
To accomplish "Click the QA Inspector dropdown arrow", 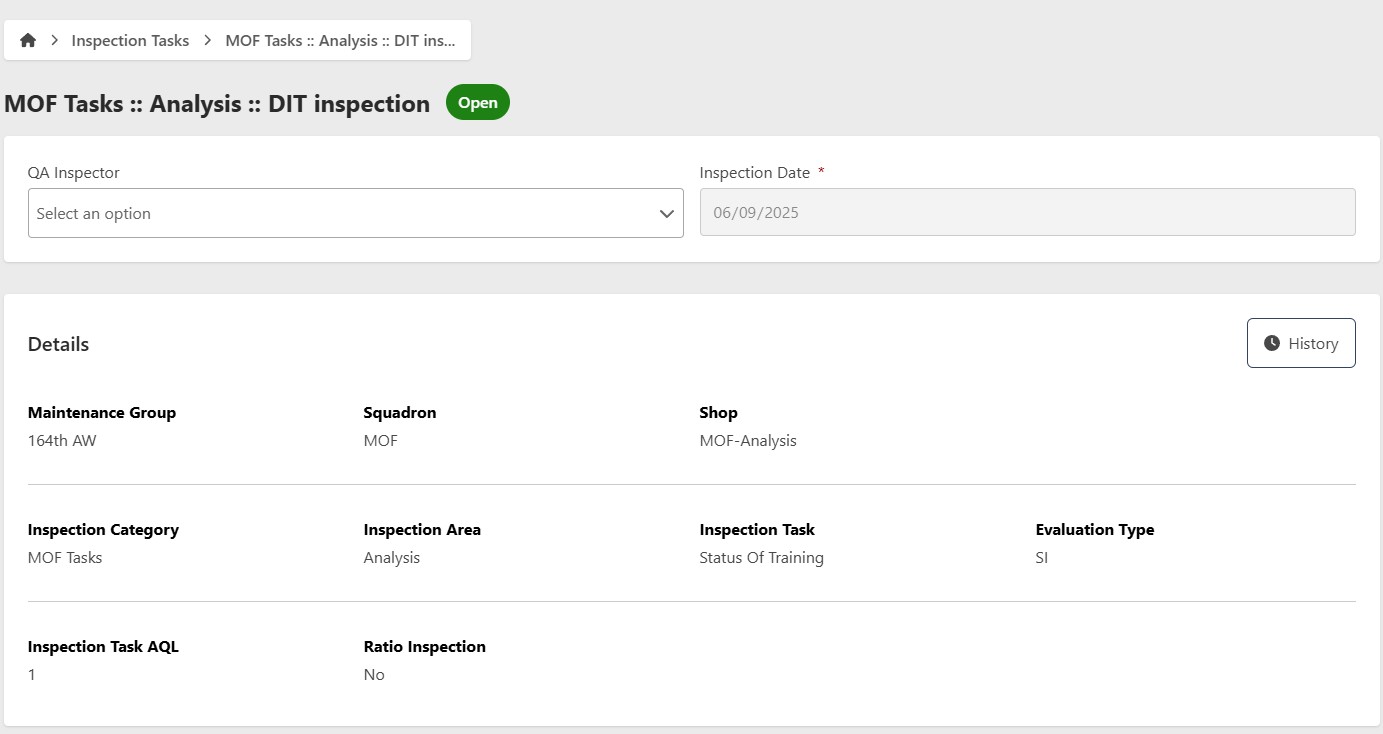I will pyautogui.click(x=667, y=214).
